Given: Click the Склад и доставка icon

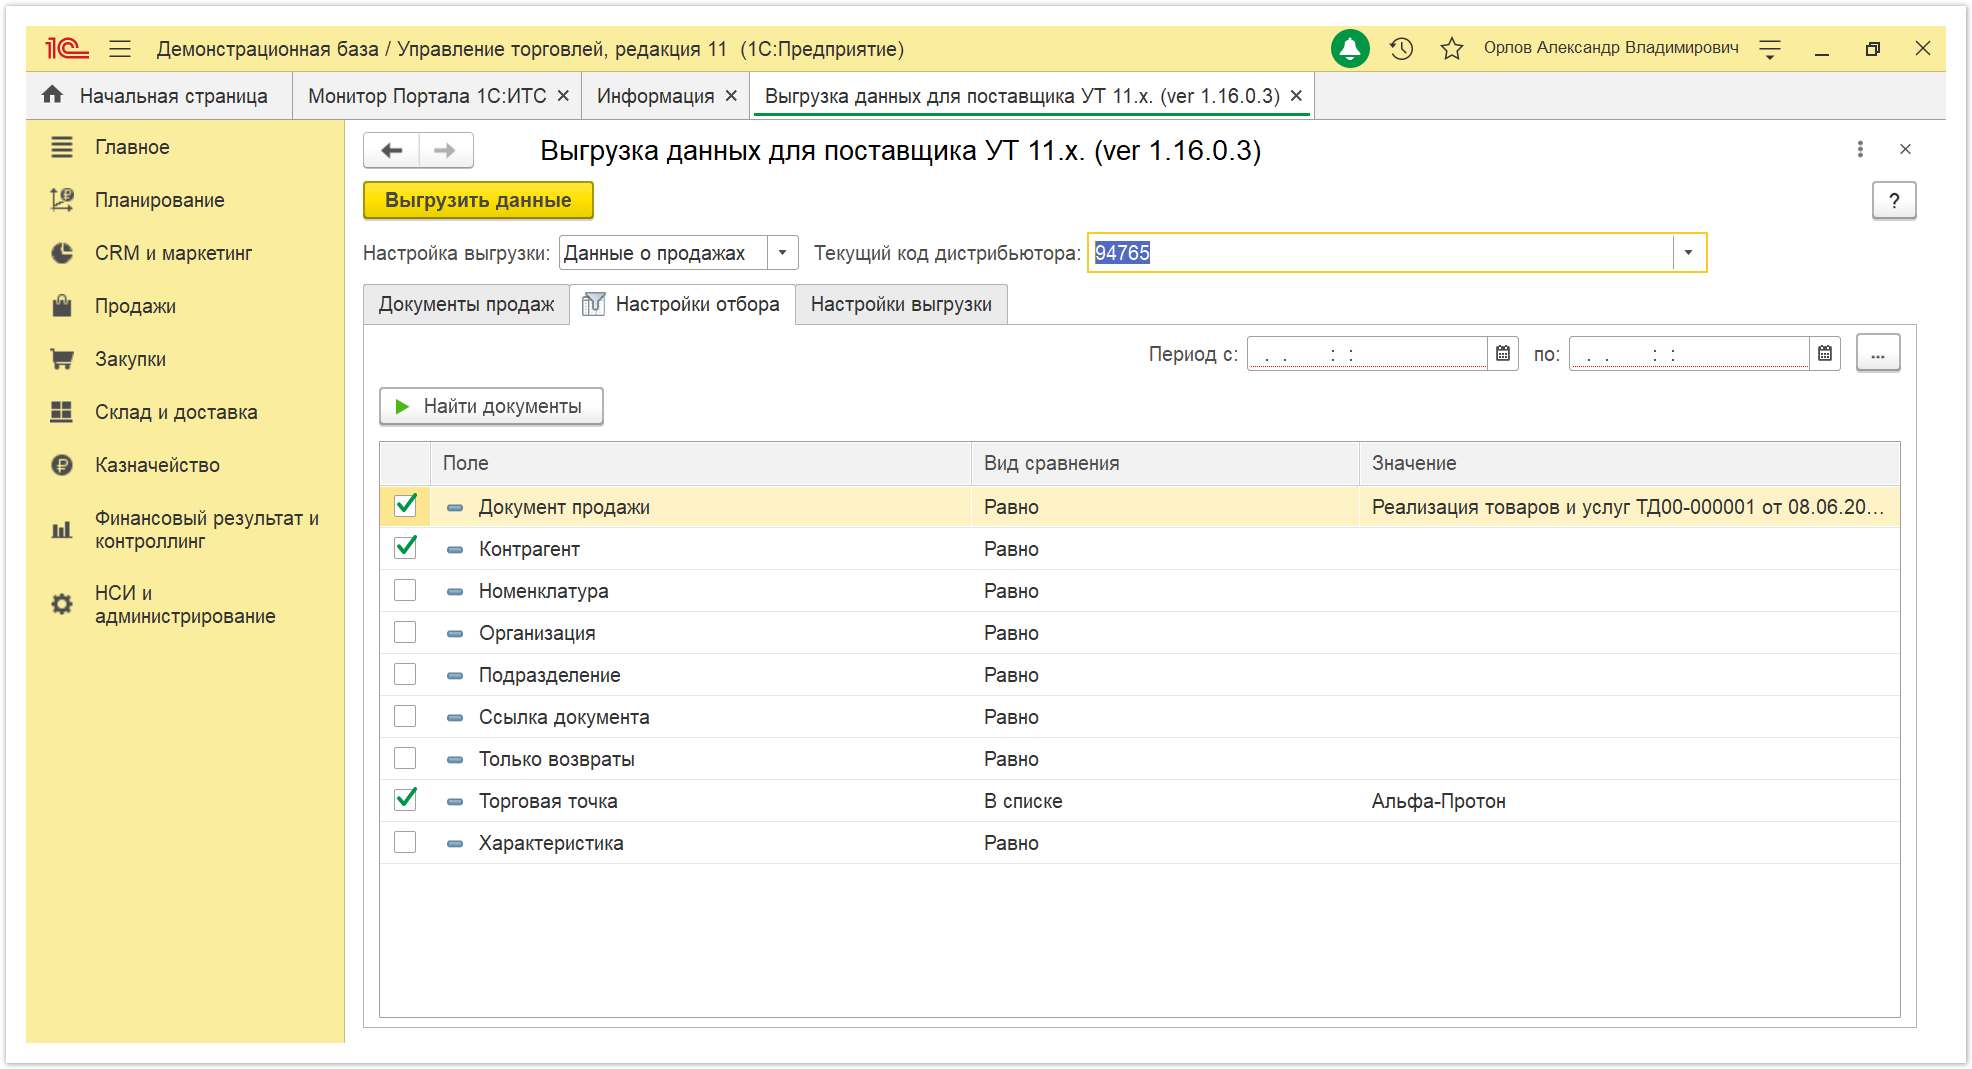Looking at the screenshot, I should point(62,412).
